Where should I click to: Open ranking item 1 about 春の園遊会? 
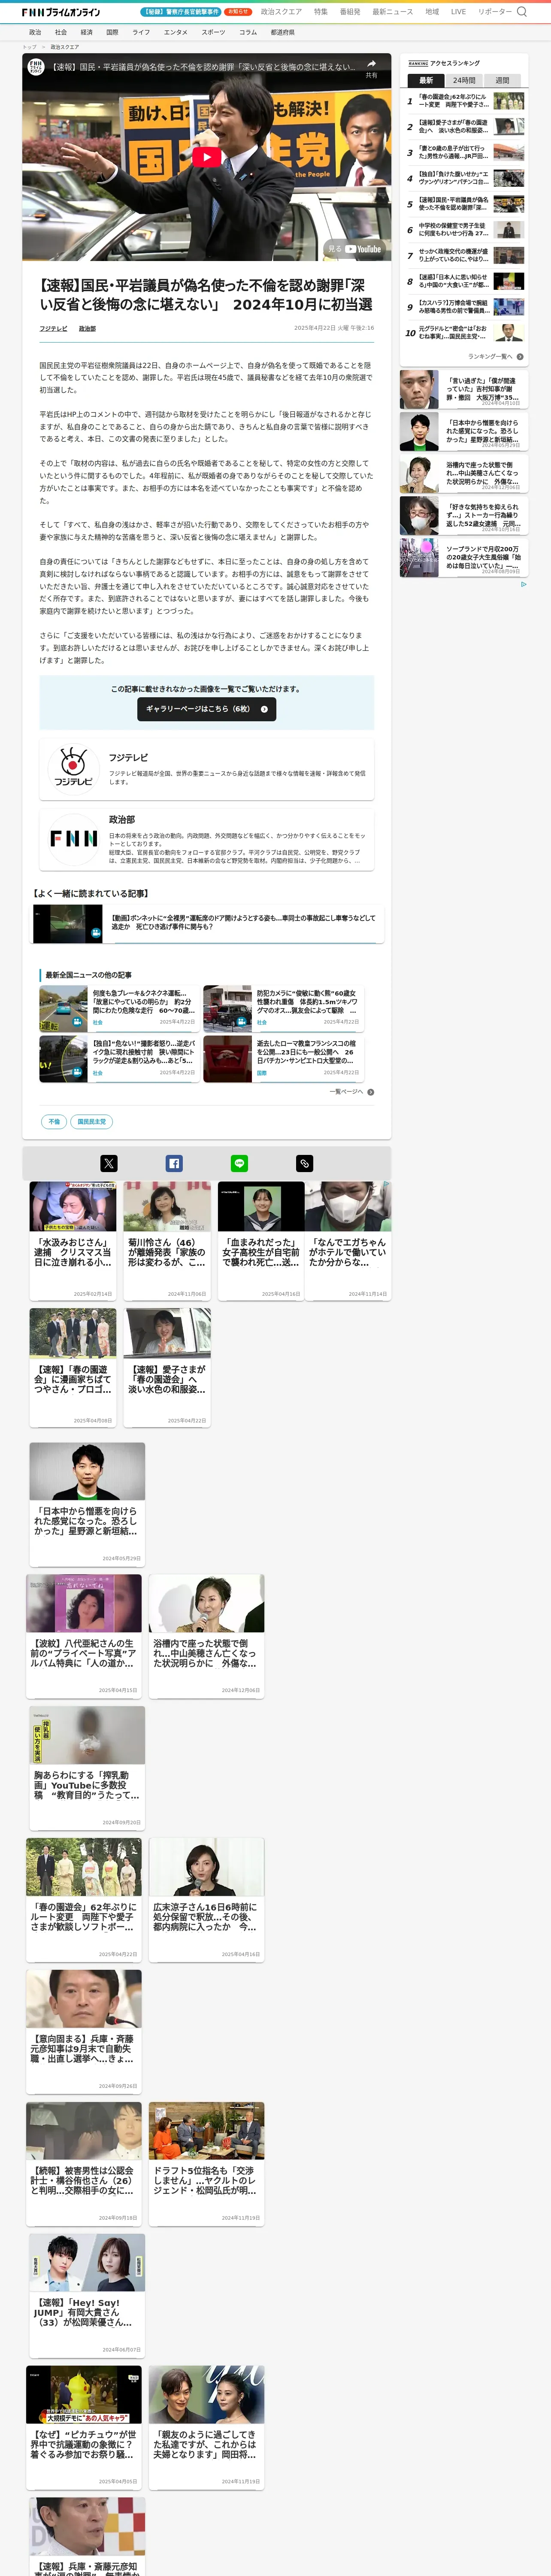pos(464,101)
